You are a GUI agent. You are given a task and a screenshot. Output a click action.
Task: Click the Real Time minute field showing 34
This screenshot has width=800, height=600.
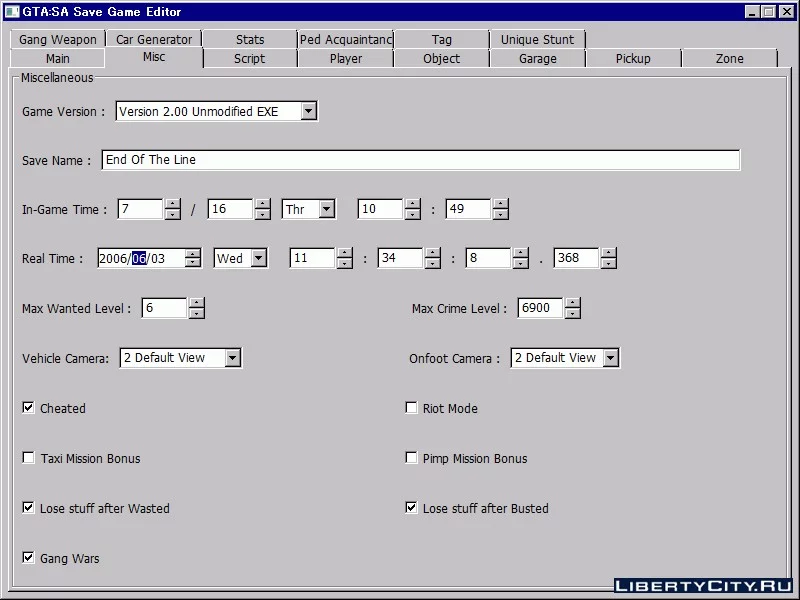[400, 258]
